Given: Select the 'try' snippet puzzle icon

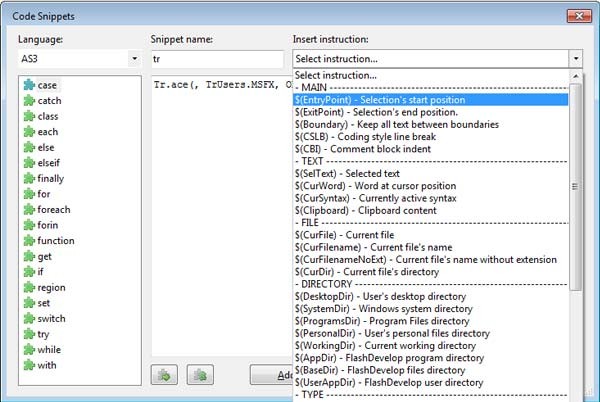Looking at the screenshot, I should 29,334.
